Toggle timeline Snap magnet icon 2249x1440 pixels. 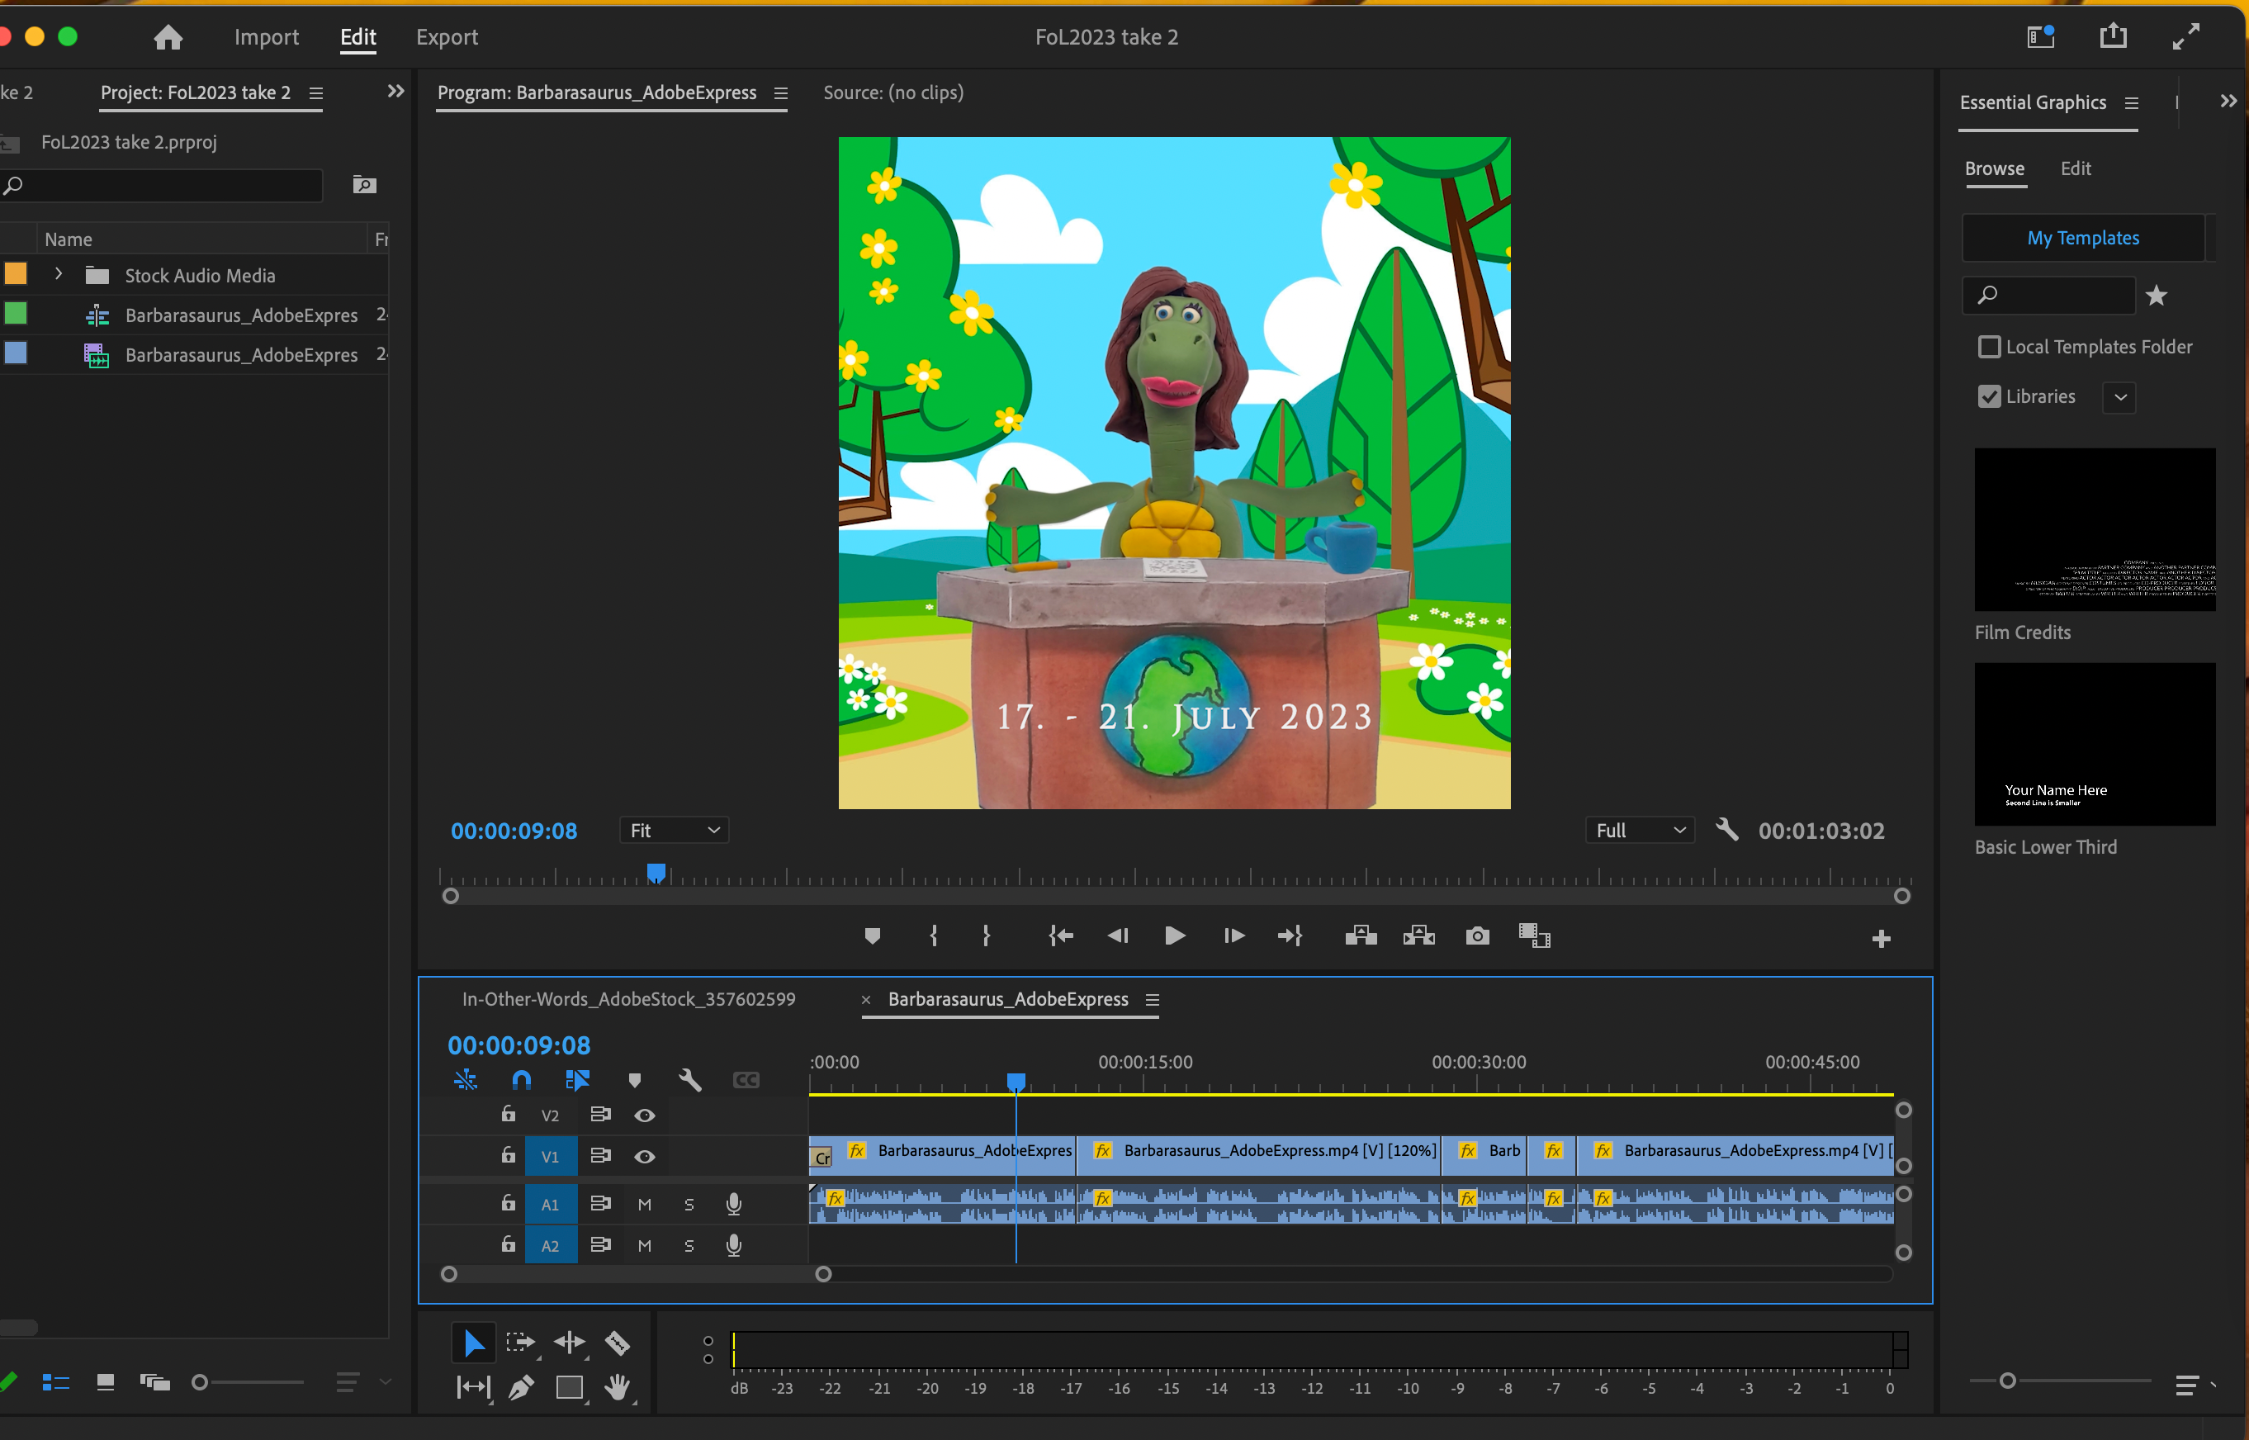tap(521, 1080)
